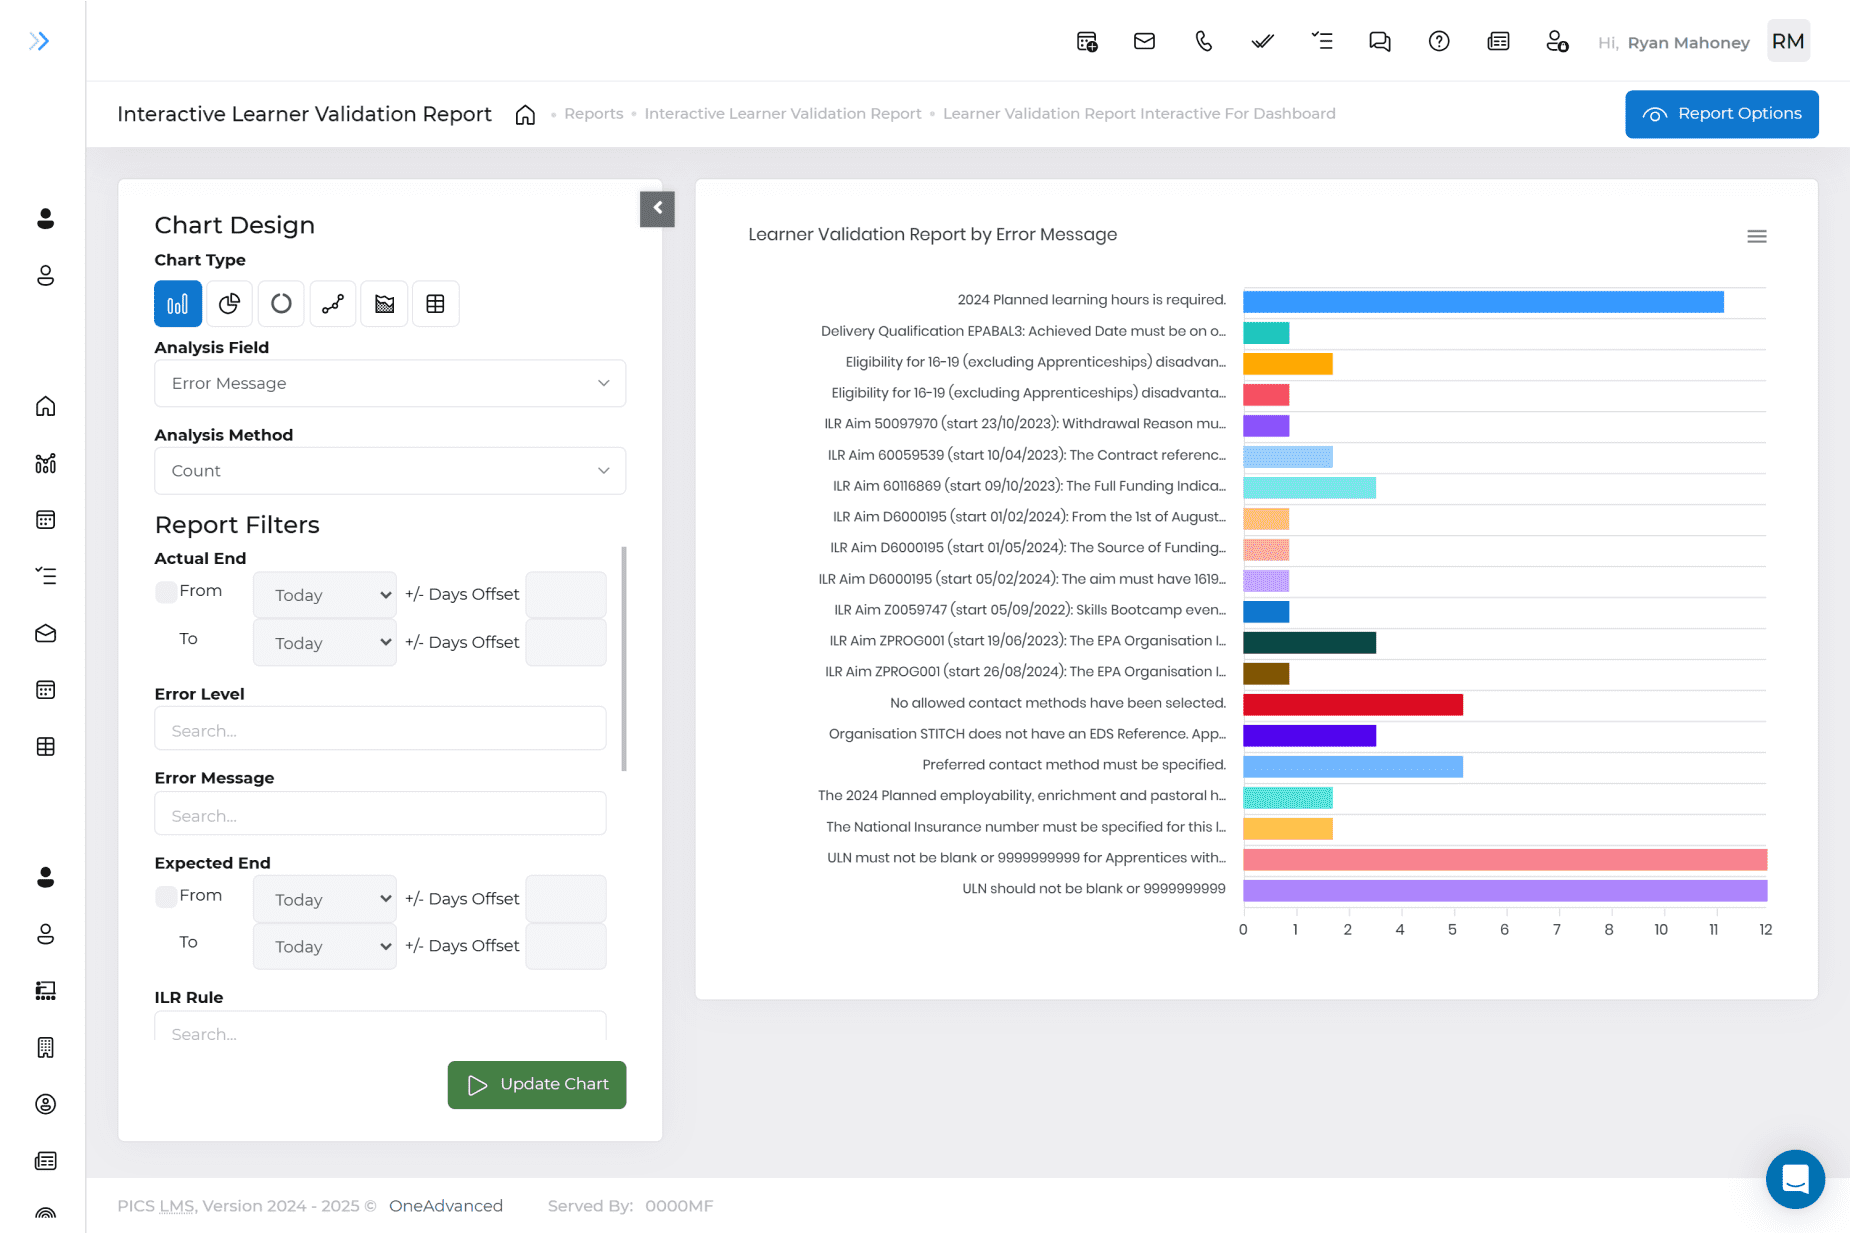Open the chart hamburger menu
The image size is (1850, 1234).
pyautogui.click(x=1756, y=237)
